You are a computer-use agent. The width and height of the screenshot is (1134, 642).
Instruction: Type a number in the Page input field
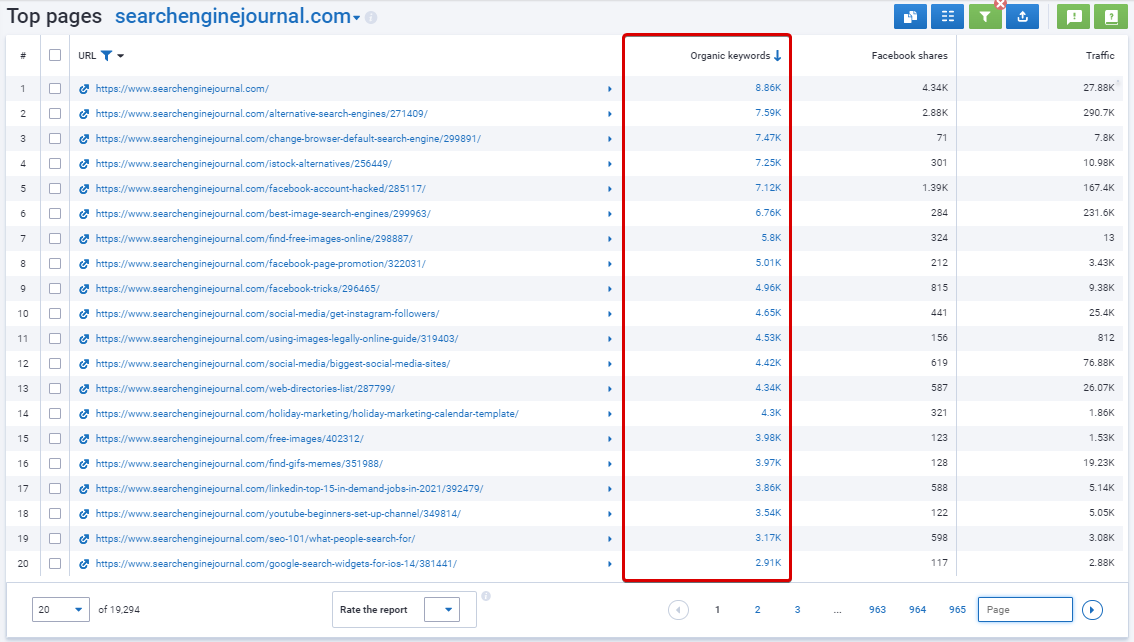(x=1024, y=609)
